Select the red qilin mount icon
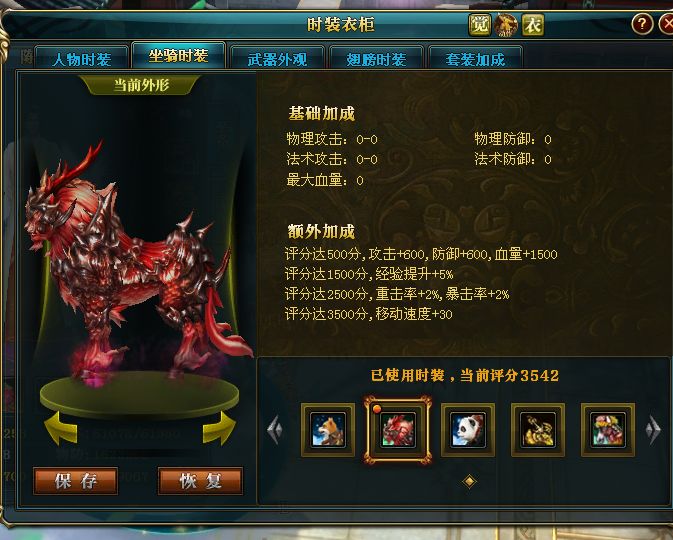 (x=397, y=430)
